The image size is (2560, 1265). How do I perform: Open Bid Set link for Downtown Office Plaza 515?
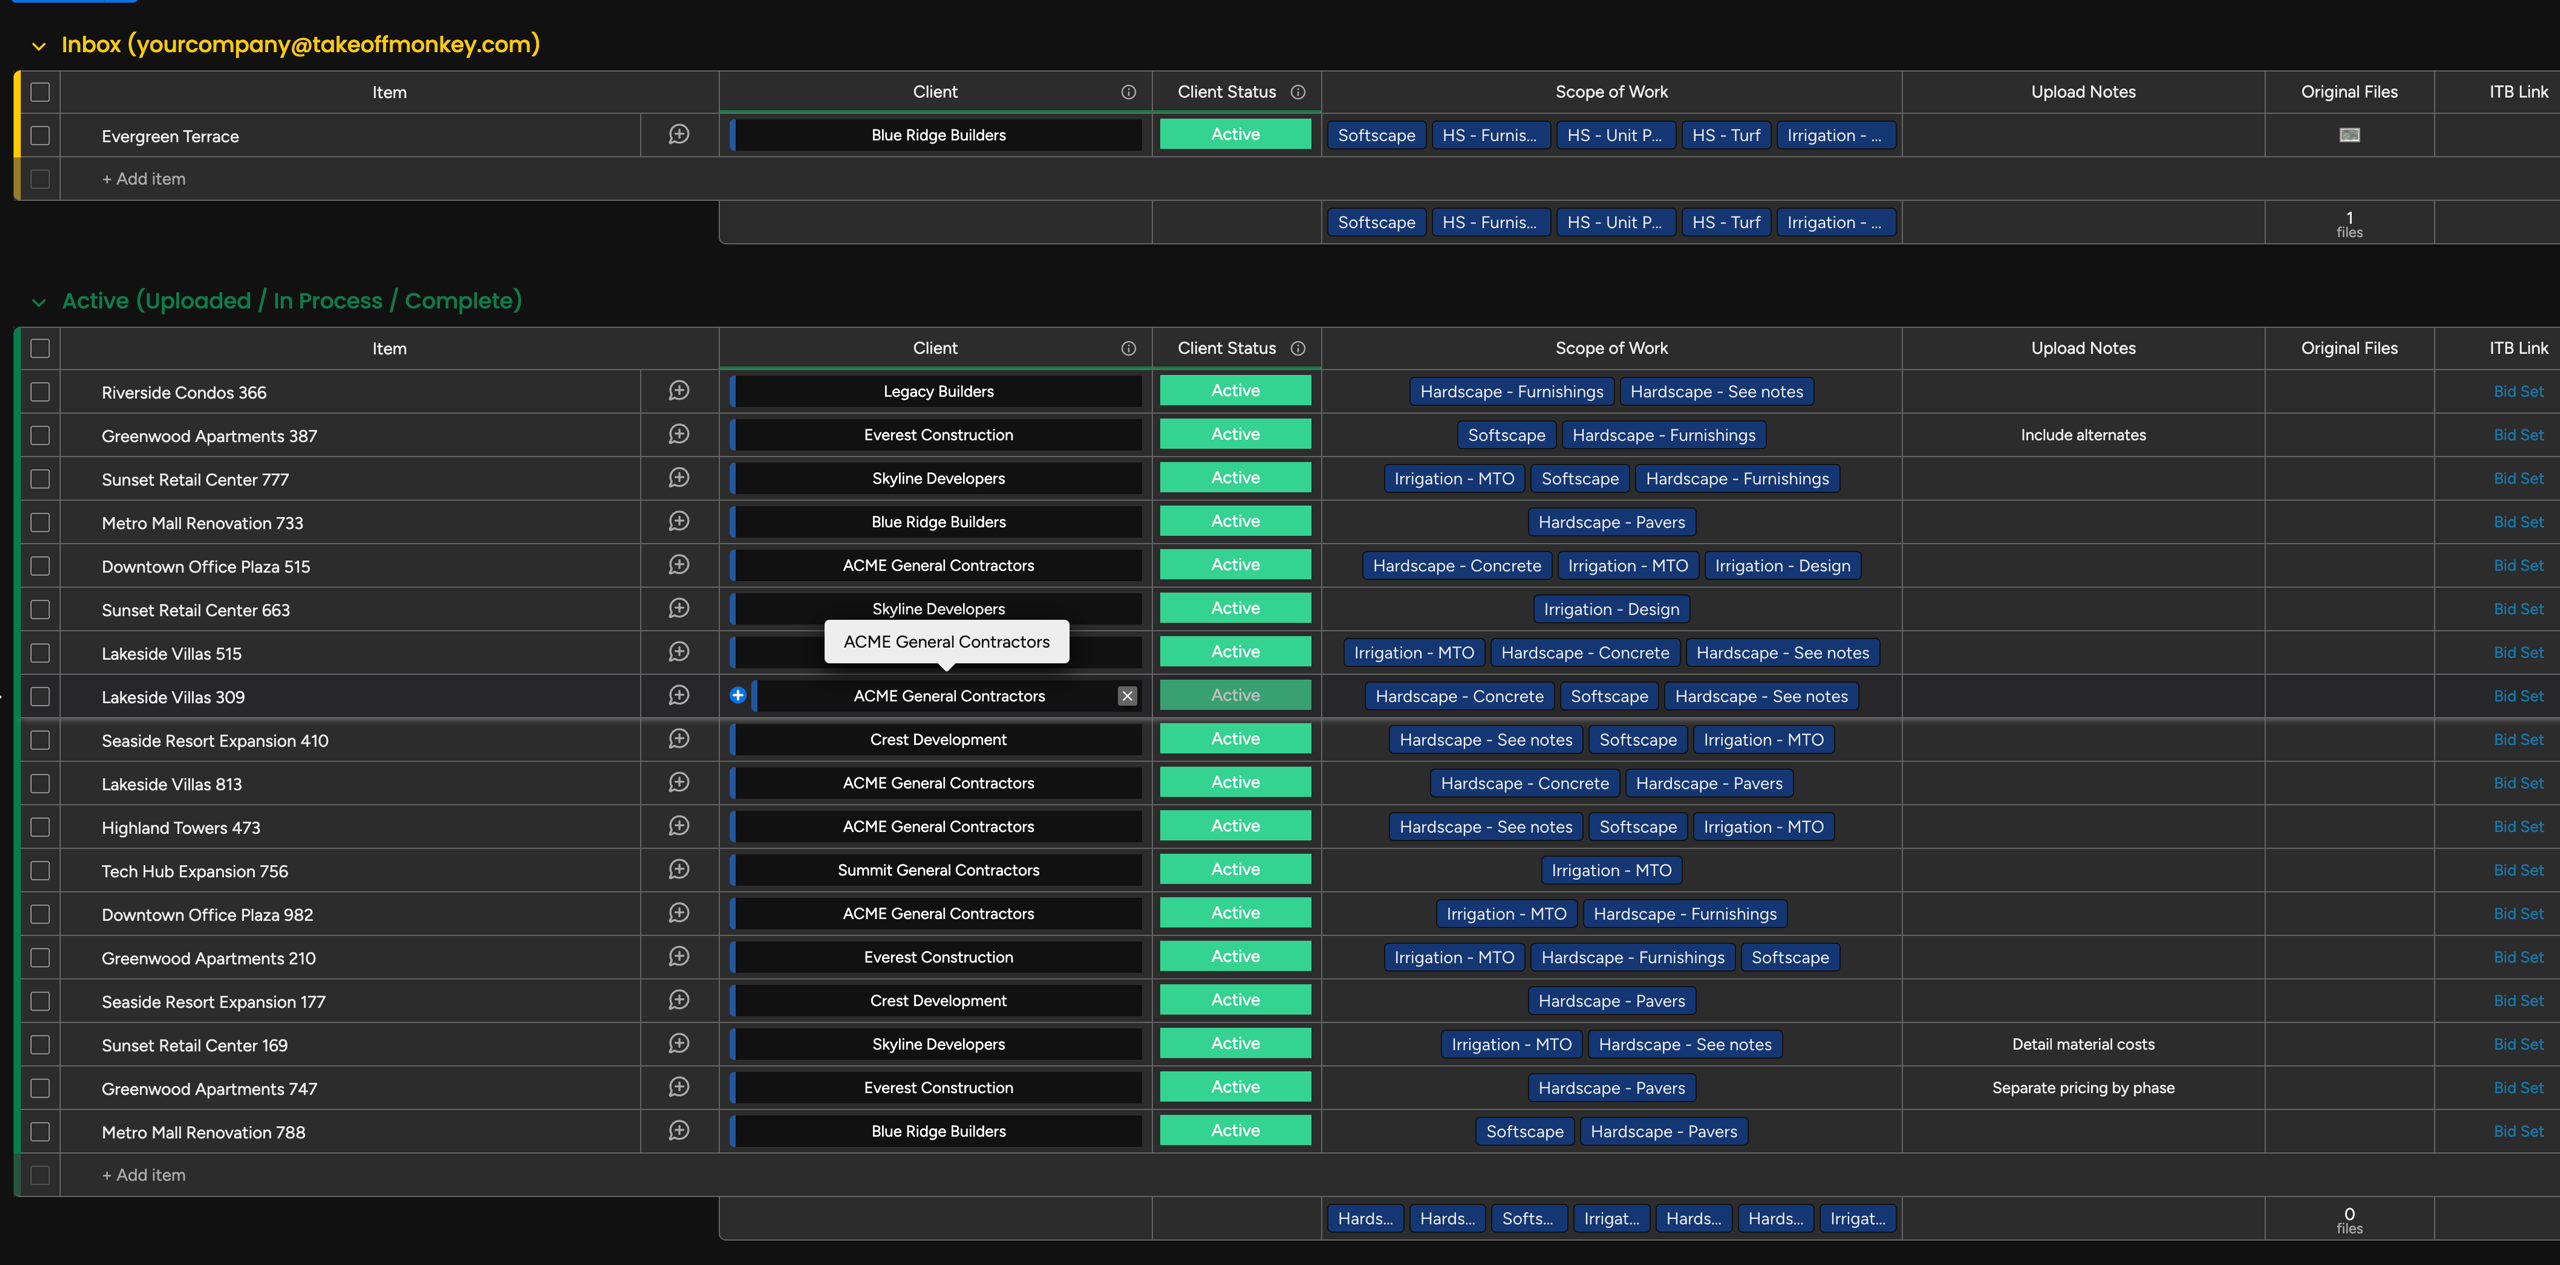click(2518, 565)
